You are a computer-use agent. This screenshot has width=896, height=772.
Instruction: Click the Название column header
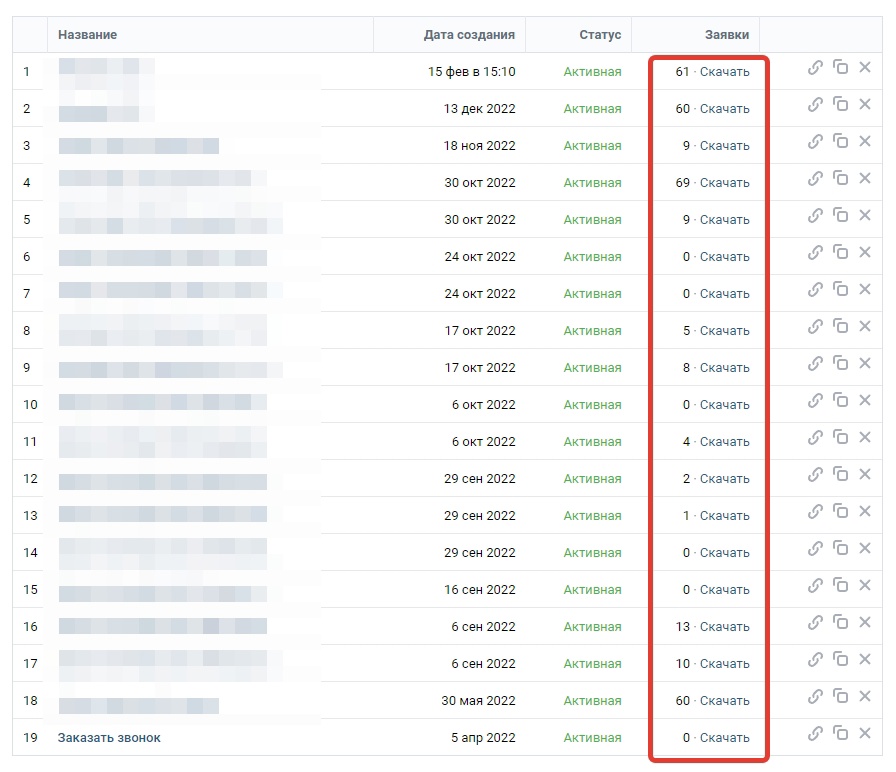(87, 35)
